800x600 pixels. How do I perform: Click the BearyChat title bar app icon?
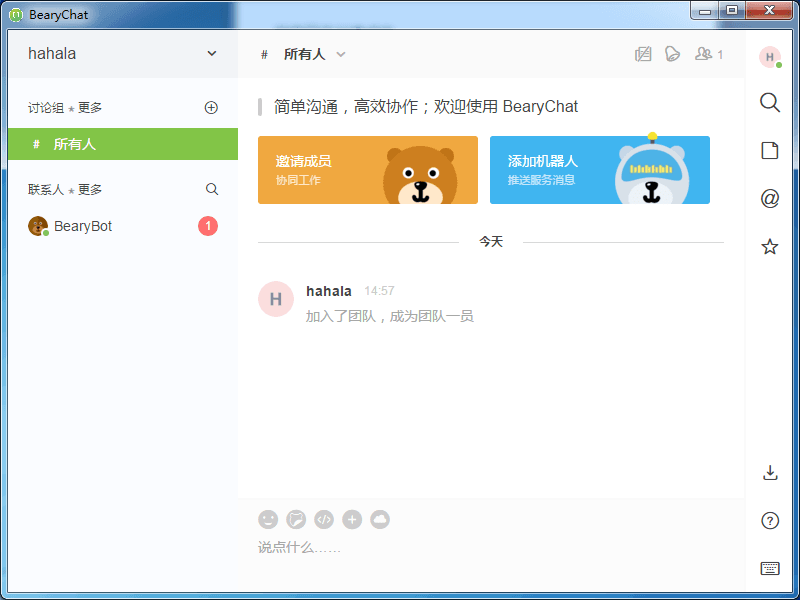pyautogui.click(x=16, y=15)
